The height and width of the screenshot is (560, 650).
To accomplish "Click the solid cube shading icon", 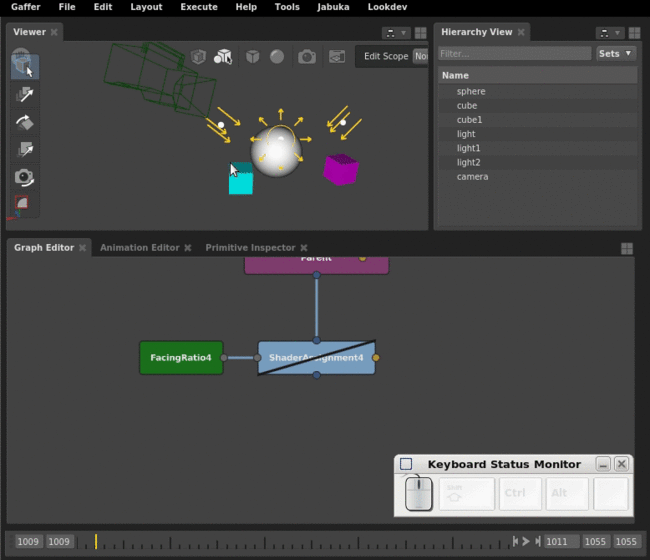I will coord(252,56).
